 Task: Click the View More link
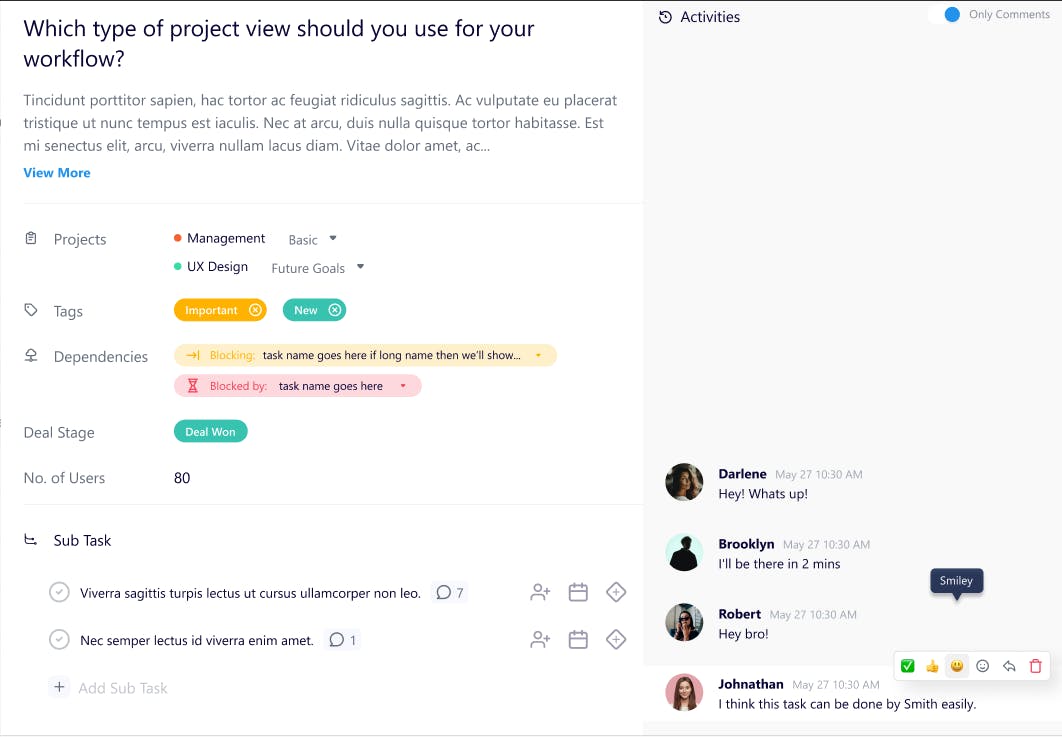(57, 173)
